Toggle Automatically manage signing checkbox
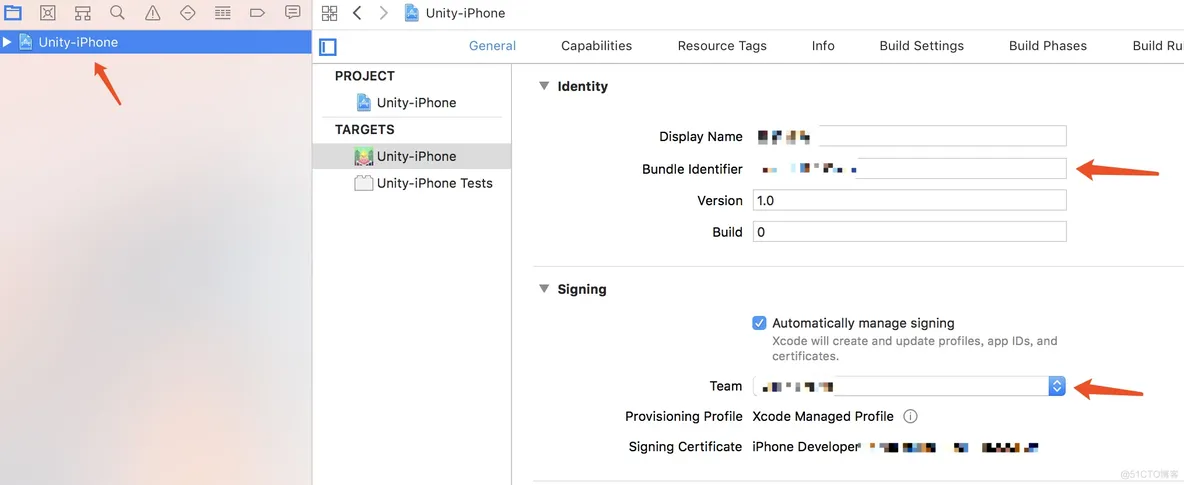1184x485 pixels. click(760, 323)
